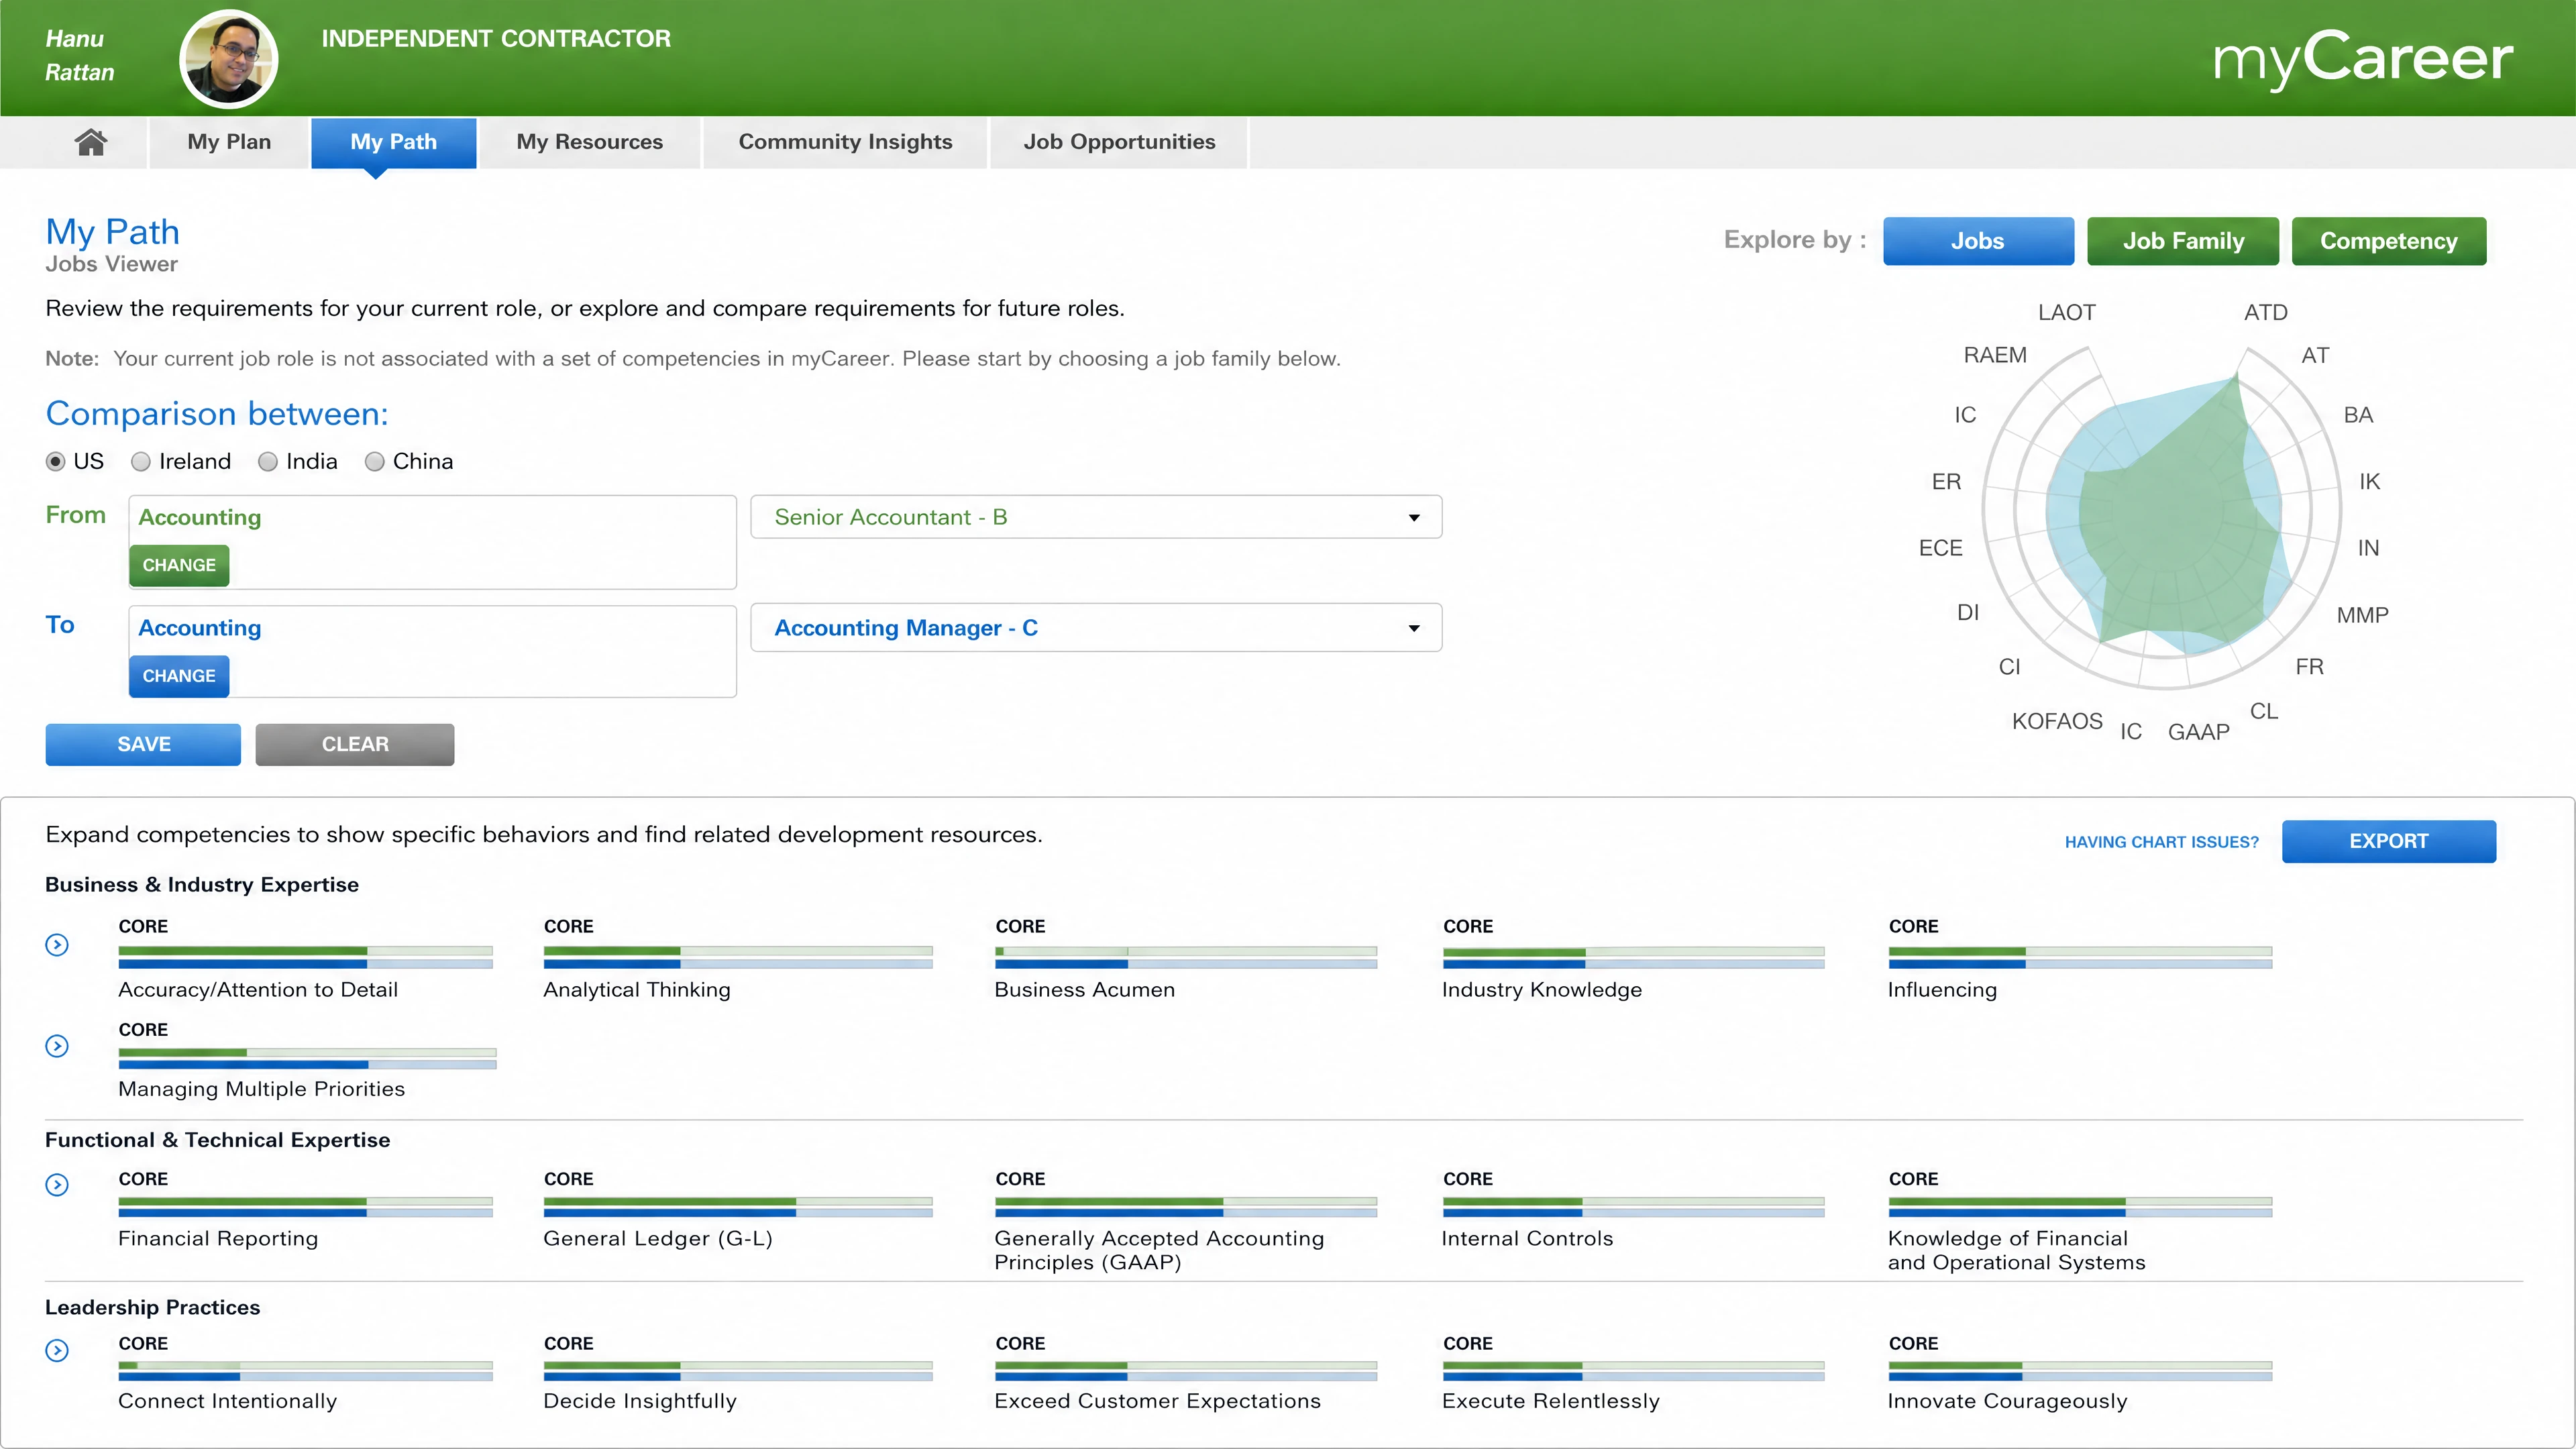
Task: Open the My Plan tab
Action: click(229, 142)
